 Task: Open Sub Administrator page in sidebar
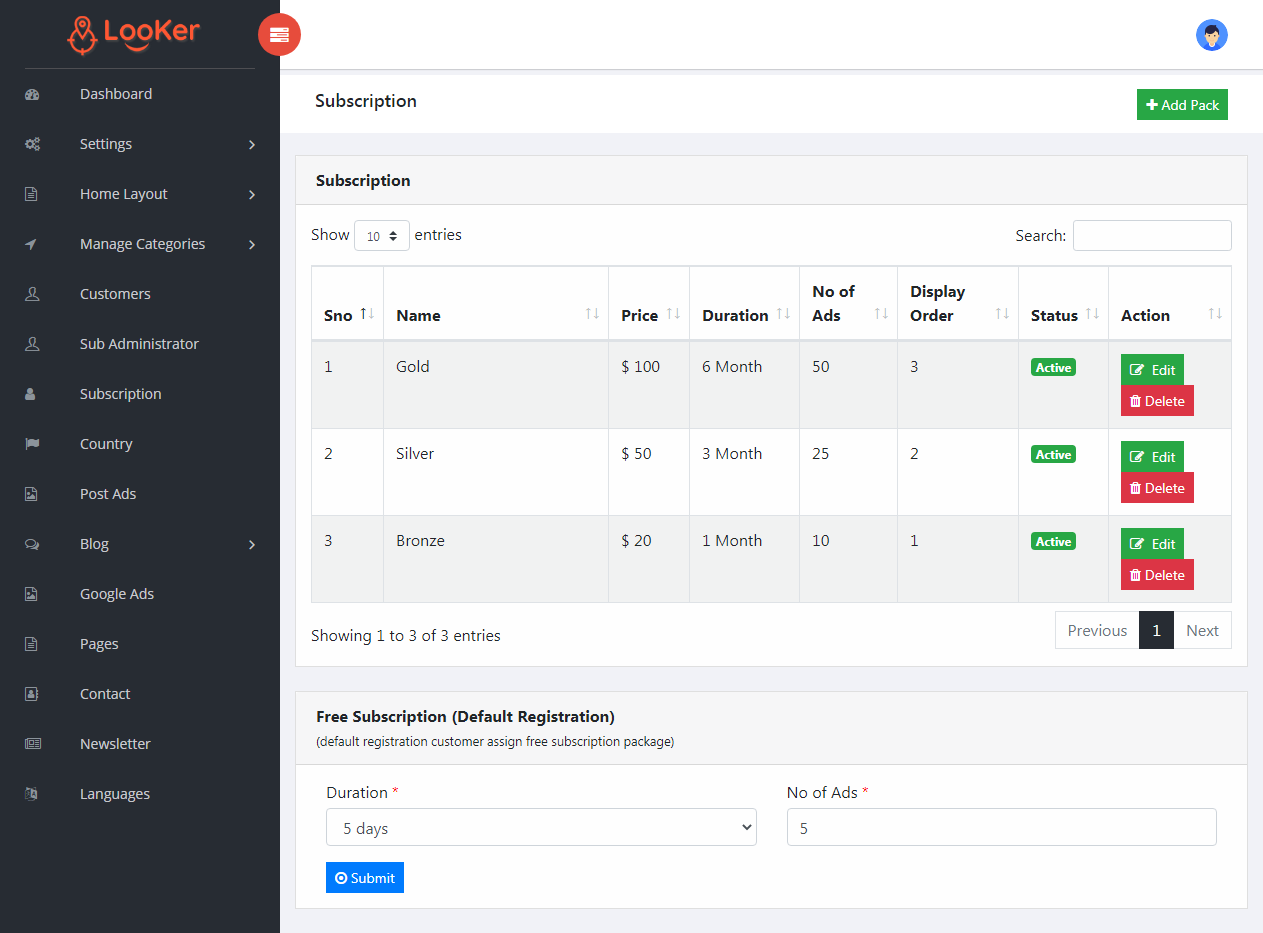[140, 344]
